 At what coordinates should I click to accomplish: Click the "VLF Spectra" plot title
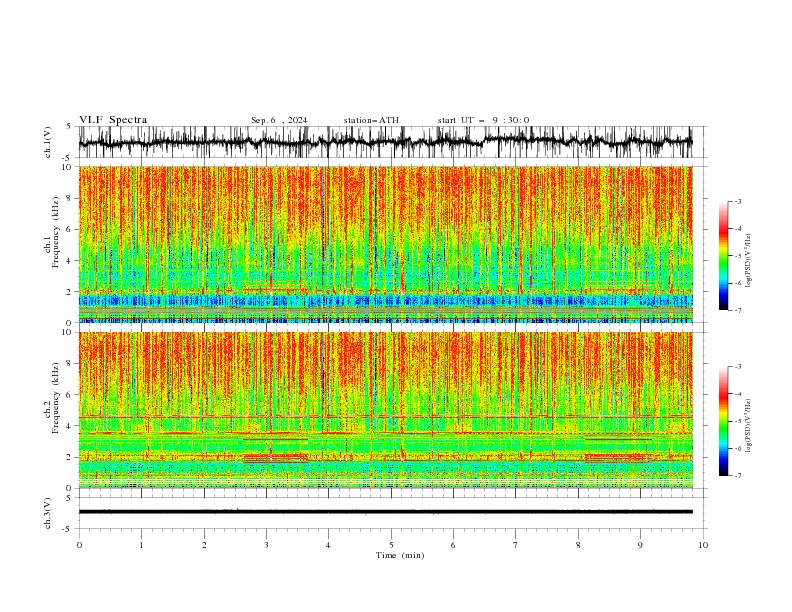pyautogui.click(x=113, y=120)
